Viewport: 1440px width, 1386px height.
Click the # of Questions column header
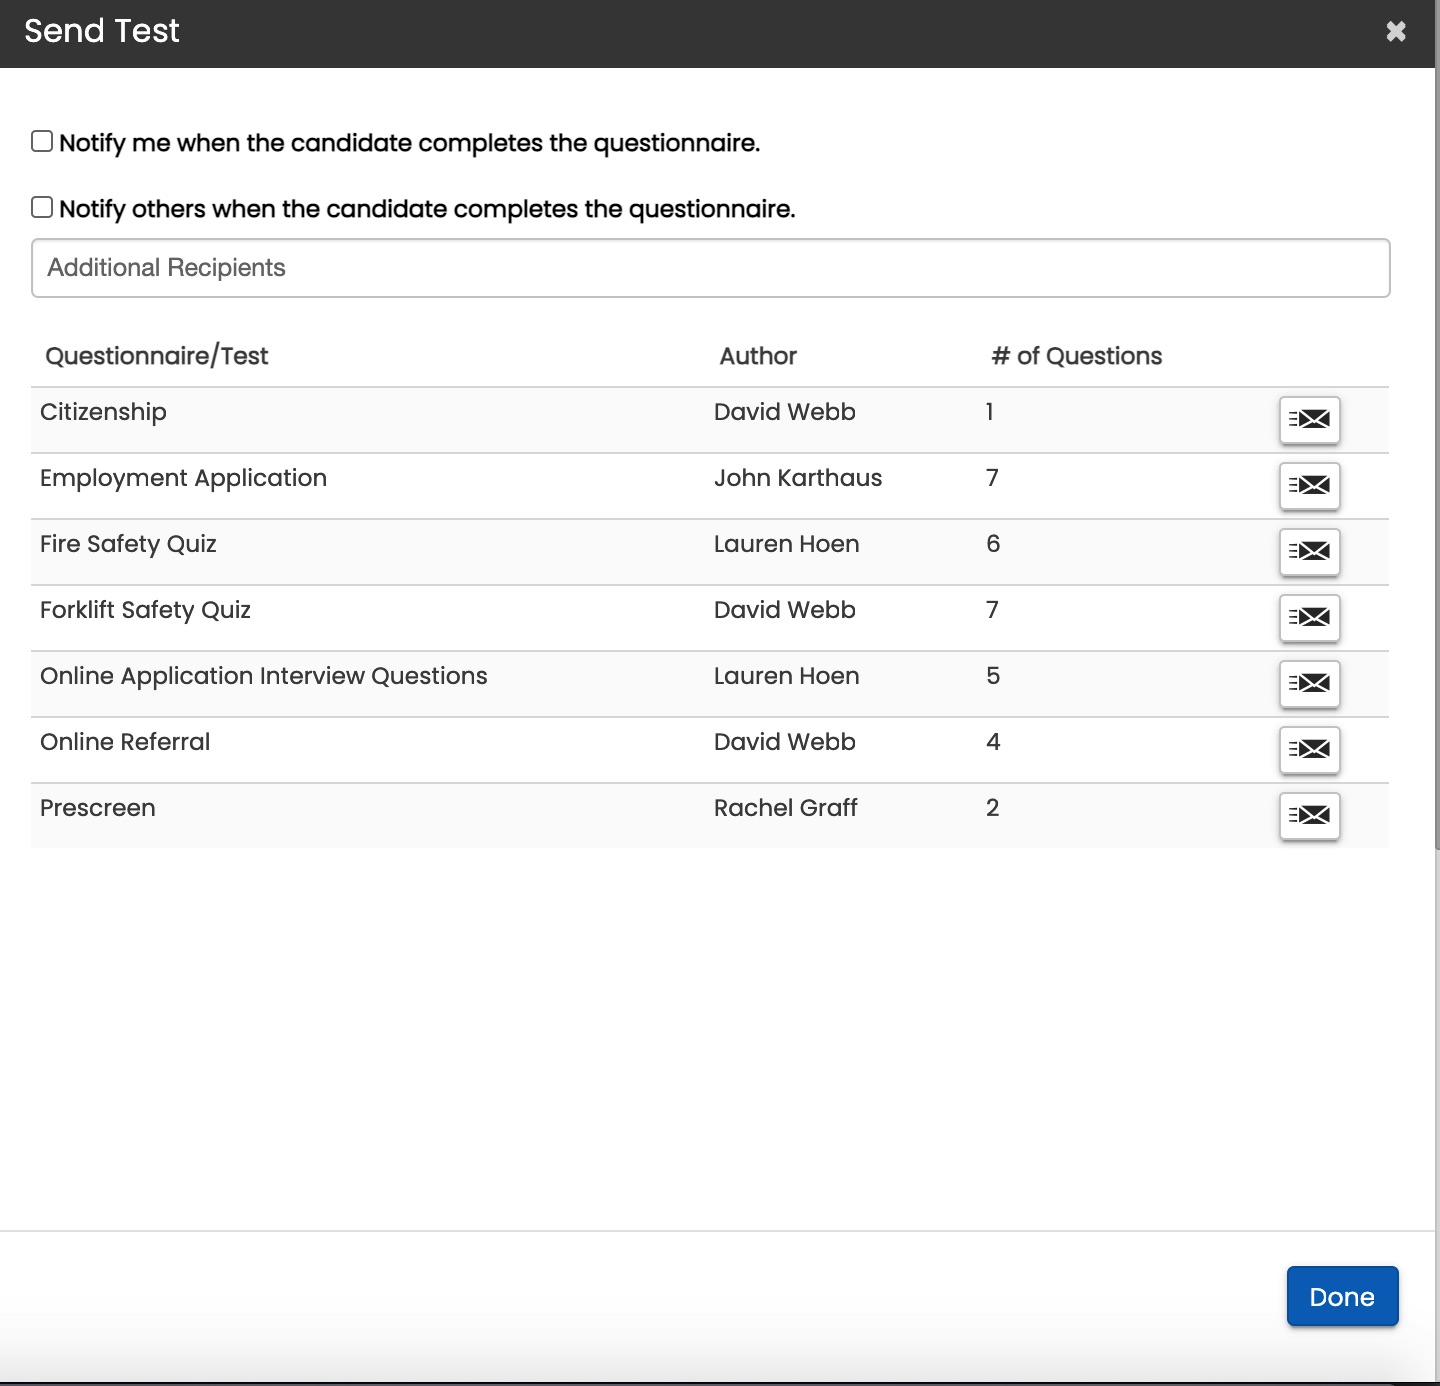(x=1076, y=356)
